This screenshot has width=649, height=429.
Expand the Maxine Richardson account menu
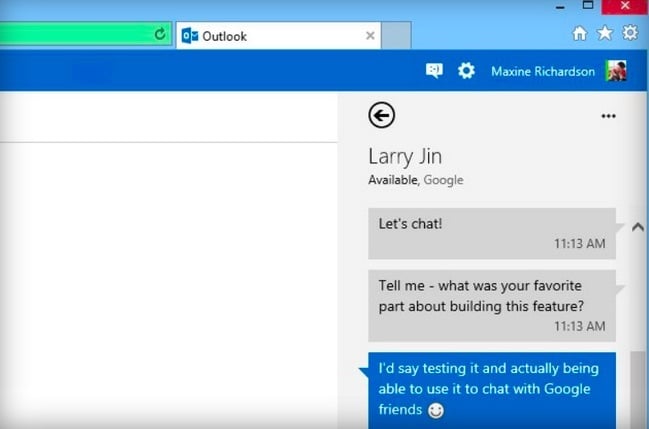click(x=542, y=71)
